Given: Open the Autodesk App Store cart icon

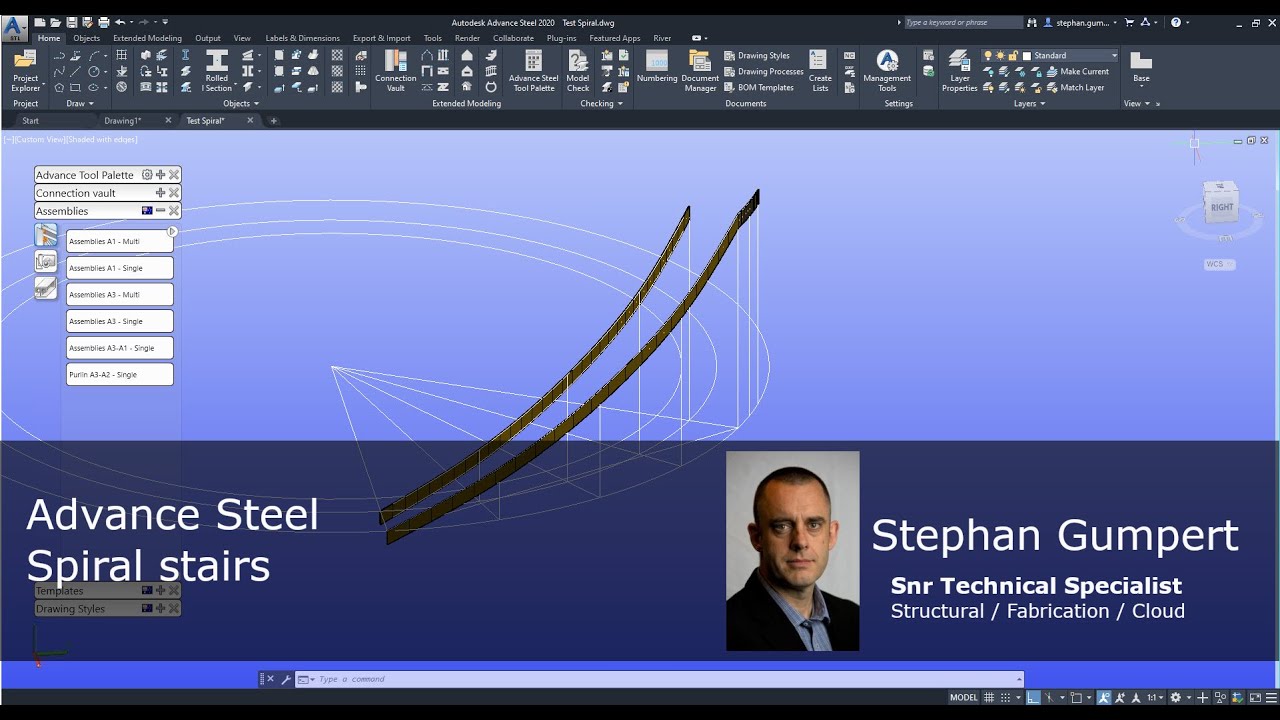Looking at the screenshot, I should point(1129,22).
